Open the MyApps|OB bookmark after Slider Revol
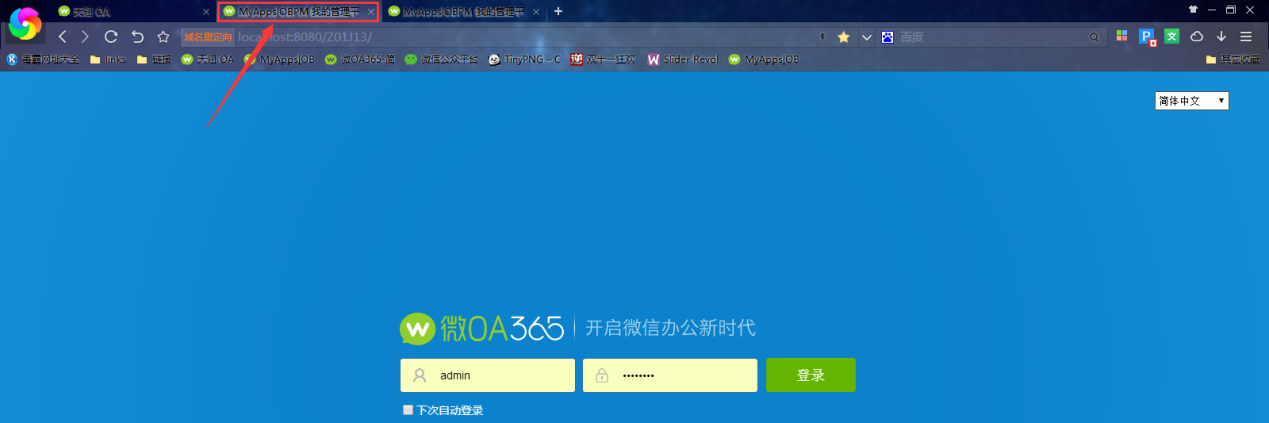Screen dimensions: 1269x423 (x=764, y=59)
